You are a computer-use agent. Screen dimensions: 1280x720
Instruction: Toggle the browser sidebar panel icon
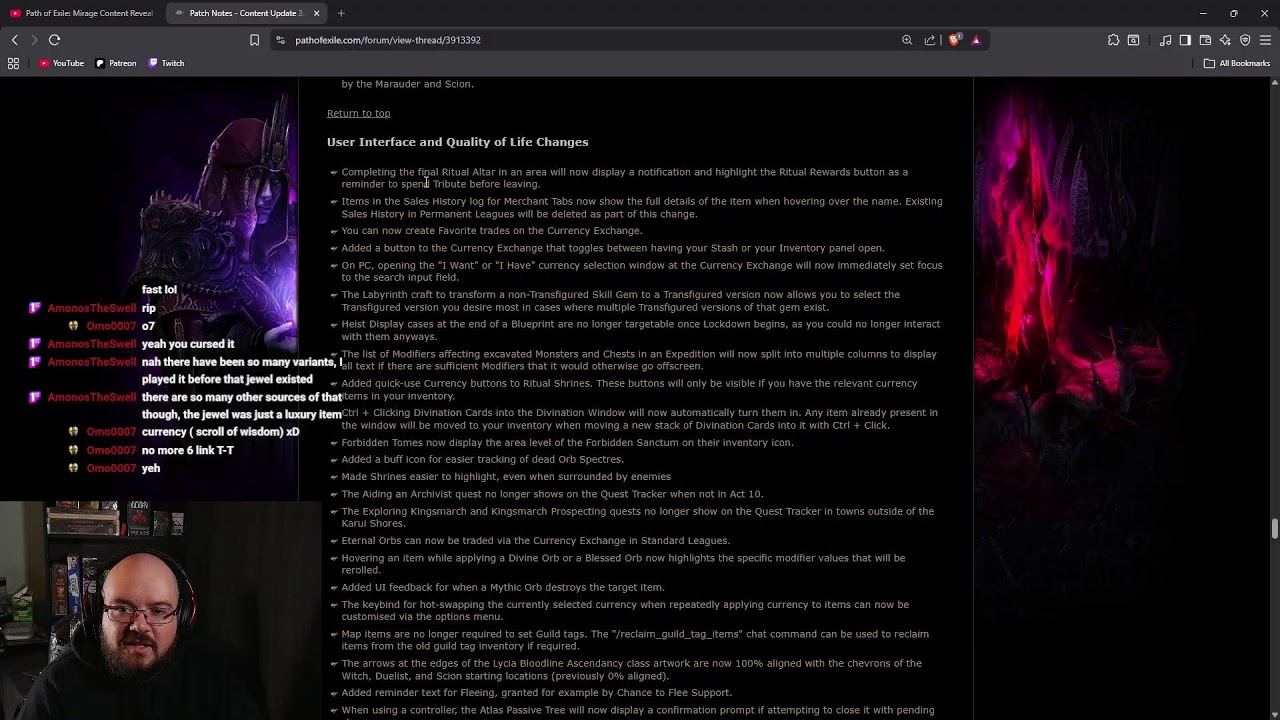pyautogui.click(x=1185, y=40)
